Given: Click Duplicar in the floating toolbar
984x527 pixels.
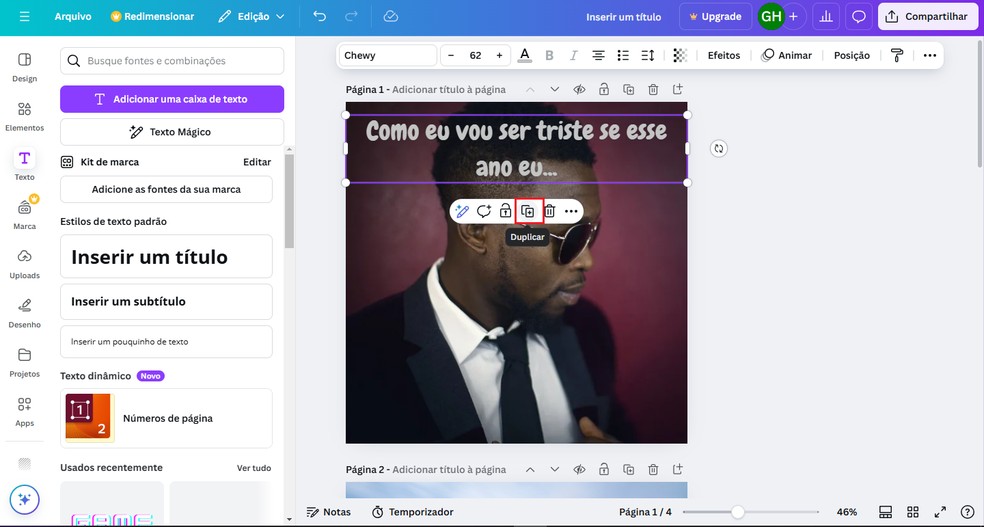Looking at the screenshot, I should coord(528,211).
